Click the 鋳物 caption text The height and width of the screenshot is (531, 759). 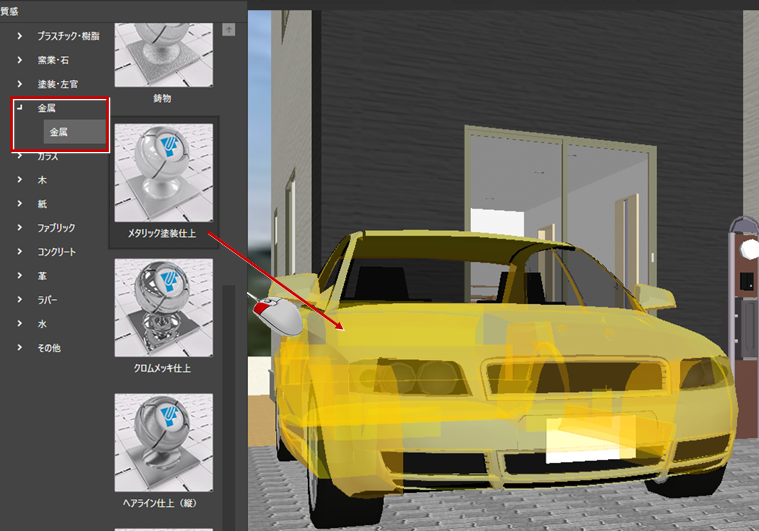pos(162,98)
